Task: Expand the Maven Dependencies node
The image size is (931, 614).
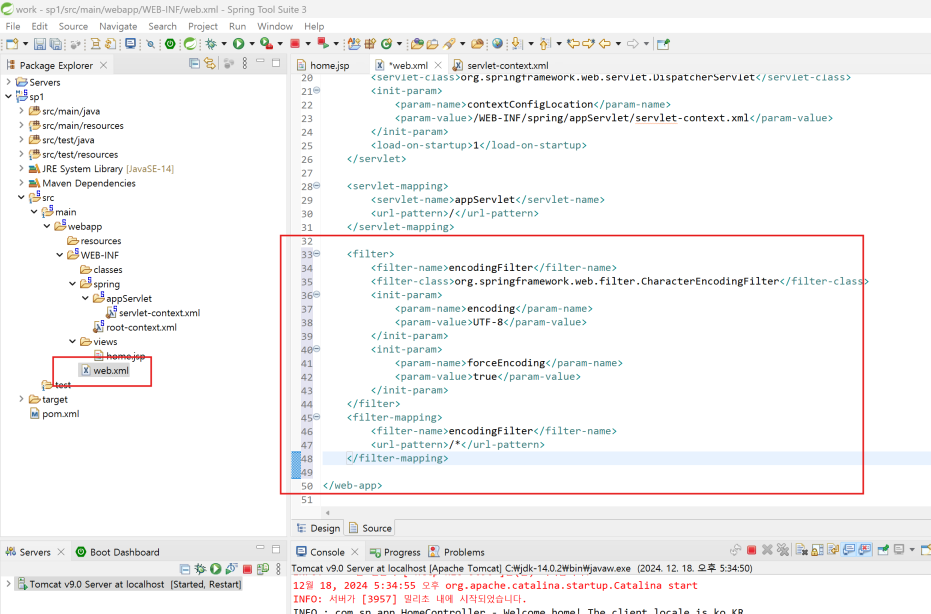Action: 21,183
